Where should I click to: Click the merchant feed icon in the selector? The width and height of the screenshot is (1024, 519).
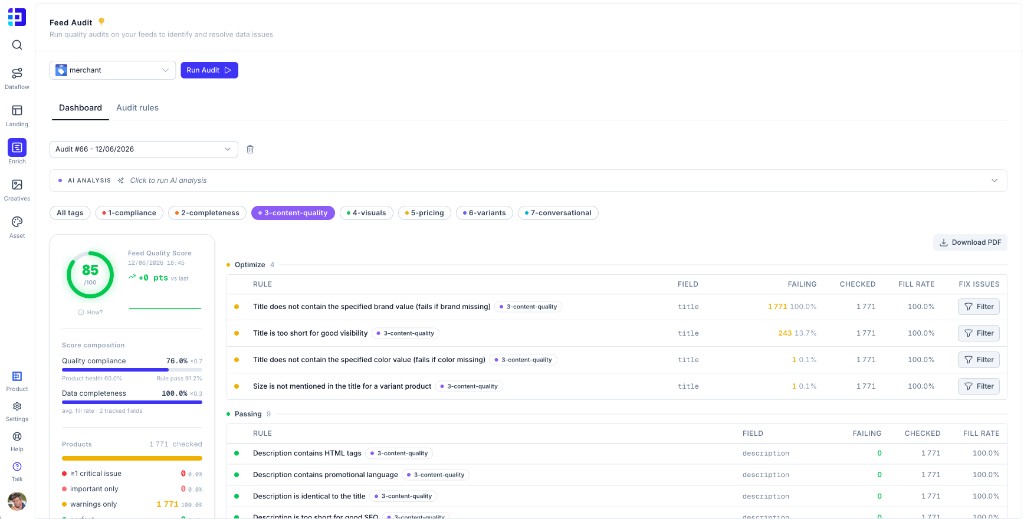point(61,70)
